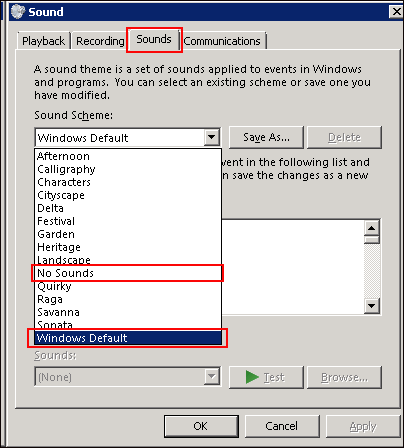Choose the Garden sound scheme
404x448 pixels.
point(128,234)
